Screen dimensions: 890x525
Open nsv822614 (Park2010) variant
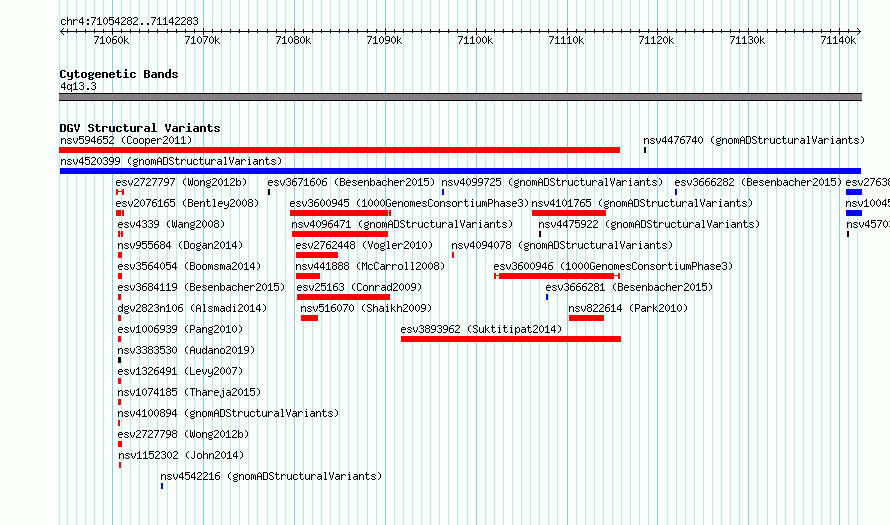628,308
